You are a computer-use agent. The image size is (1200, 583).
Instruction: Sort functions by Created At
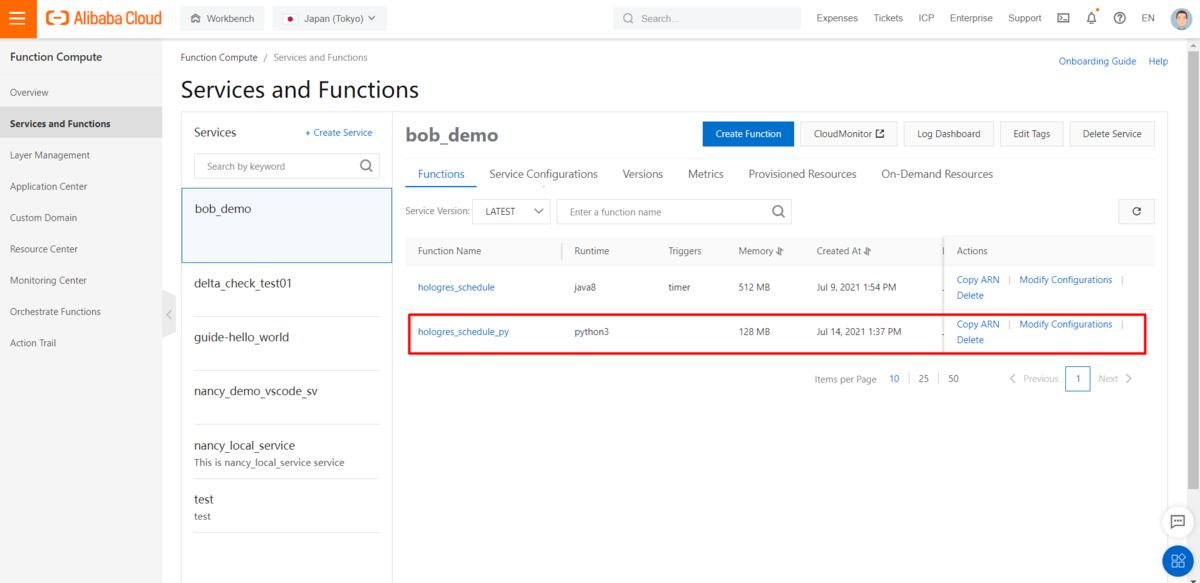point(867,251)
